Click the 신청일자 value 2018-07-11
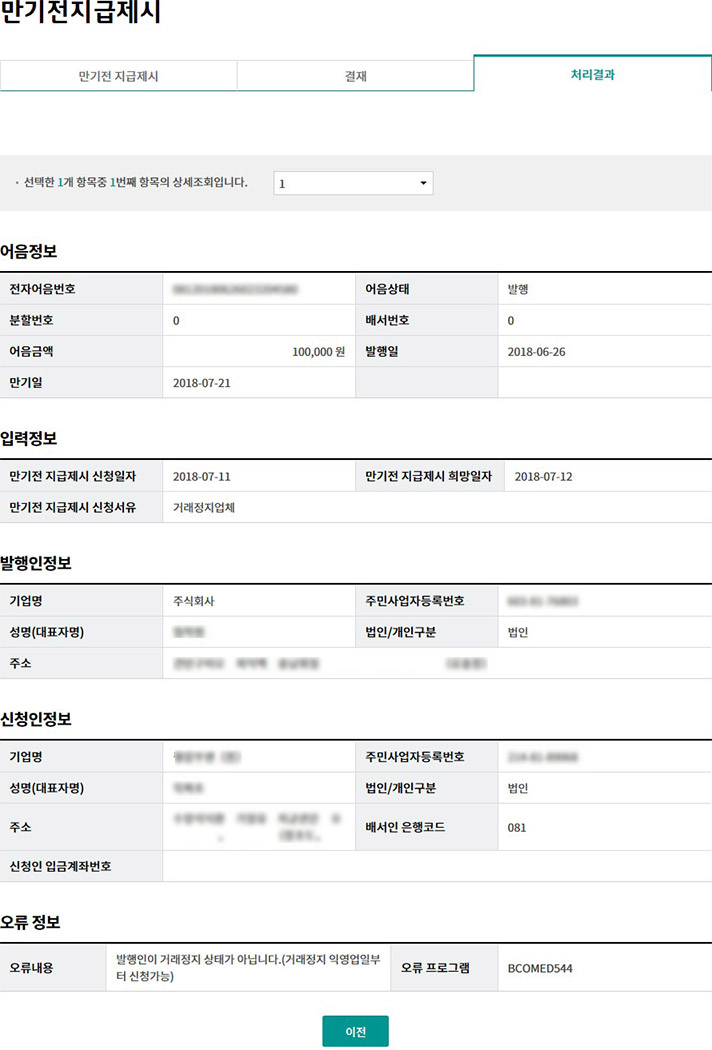Viewport: 712px width, 1050px height. coord(201,477)
